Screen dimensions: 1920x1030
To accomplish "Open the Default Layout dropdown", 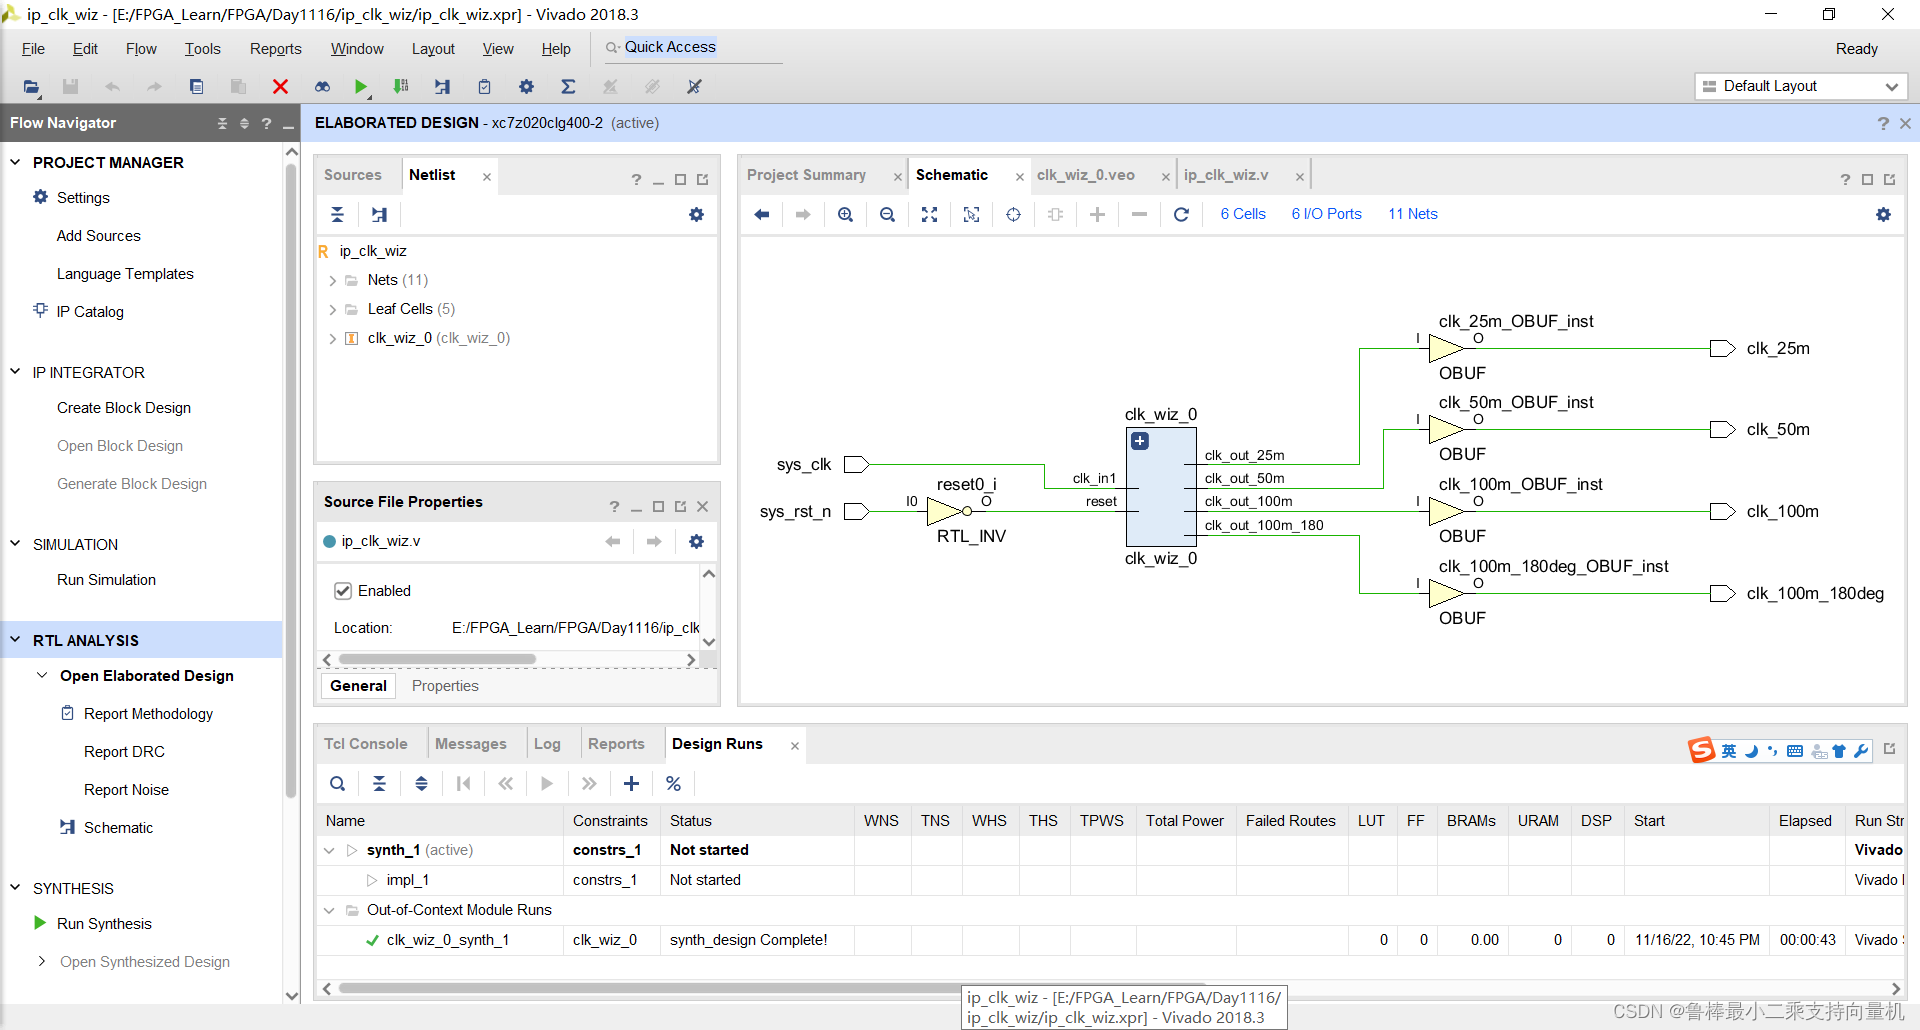I will (1800, 86).
